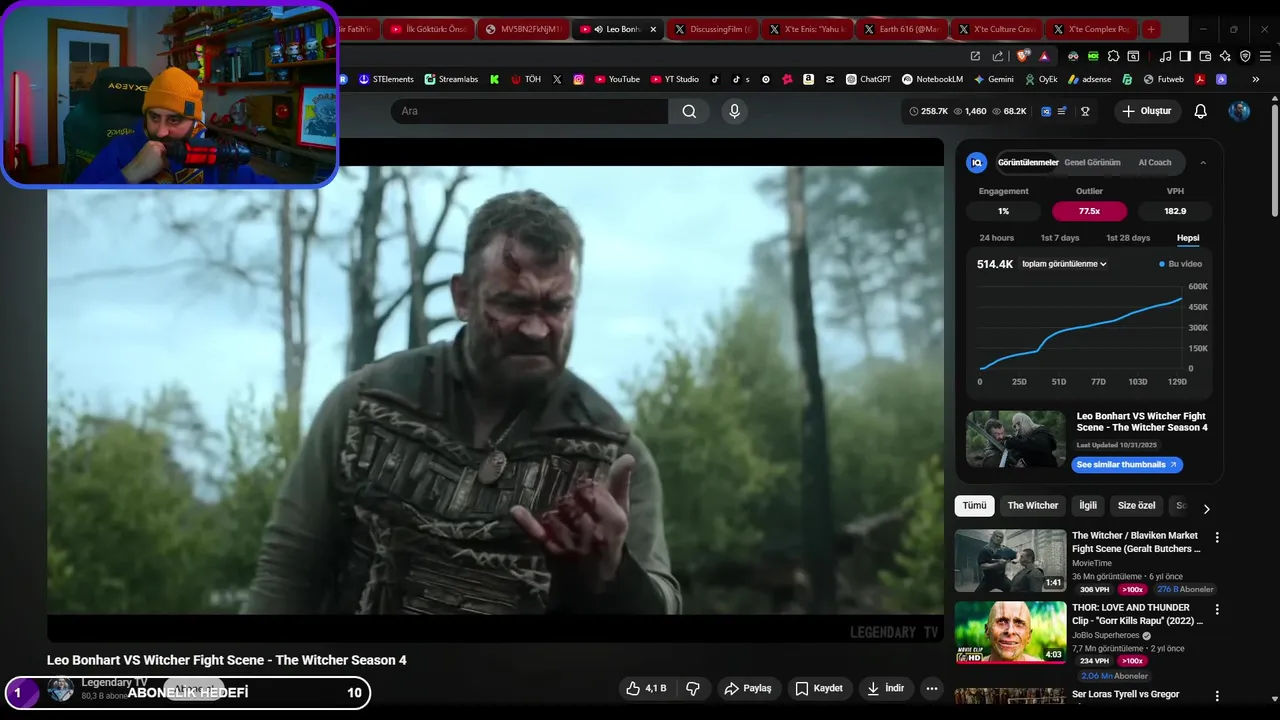The image size is (1280, 720).
Task: Open Gorr Kills Rapu video thumbnail
Action: (x=1010, y=632)
